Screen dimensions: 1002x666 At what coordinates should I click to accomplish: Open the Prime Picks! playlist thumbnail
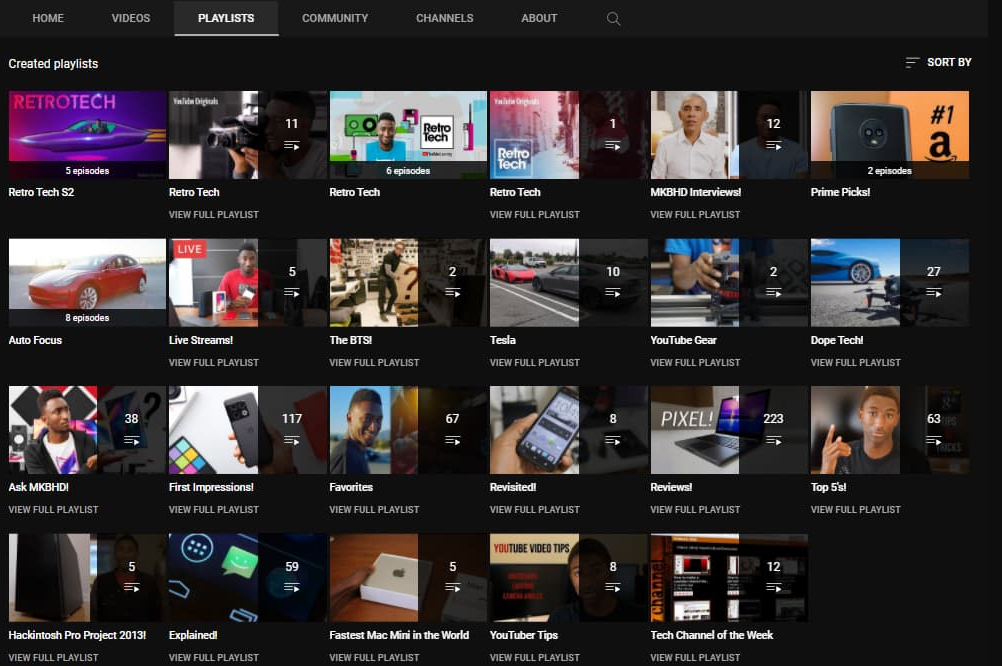pos(889,134)
